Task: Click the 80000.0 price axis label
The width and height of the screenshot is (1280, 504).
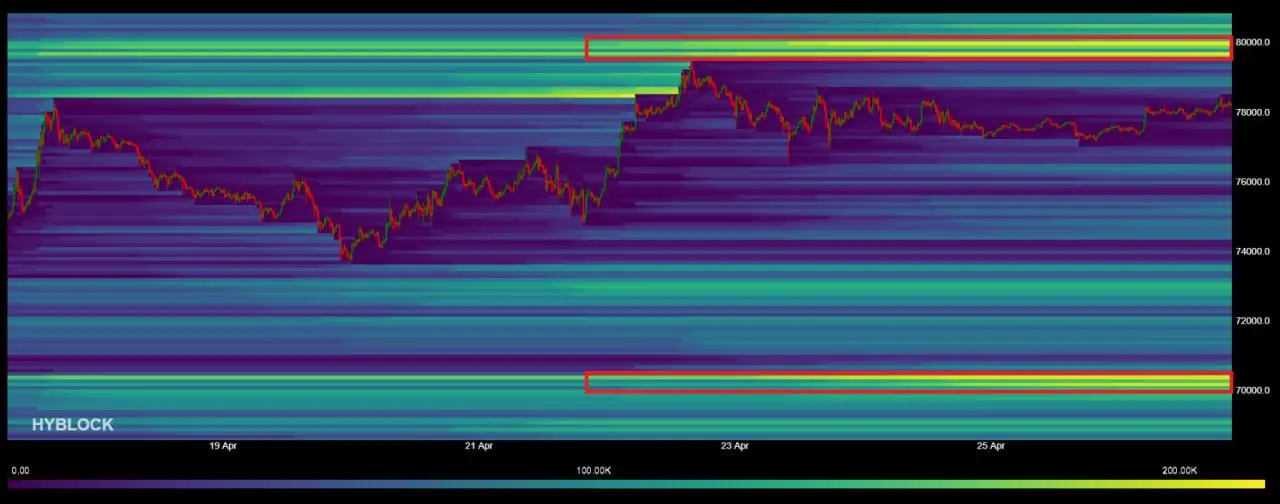Action: point(1253,42)
